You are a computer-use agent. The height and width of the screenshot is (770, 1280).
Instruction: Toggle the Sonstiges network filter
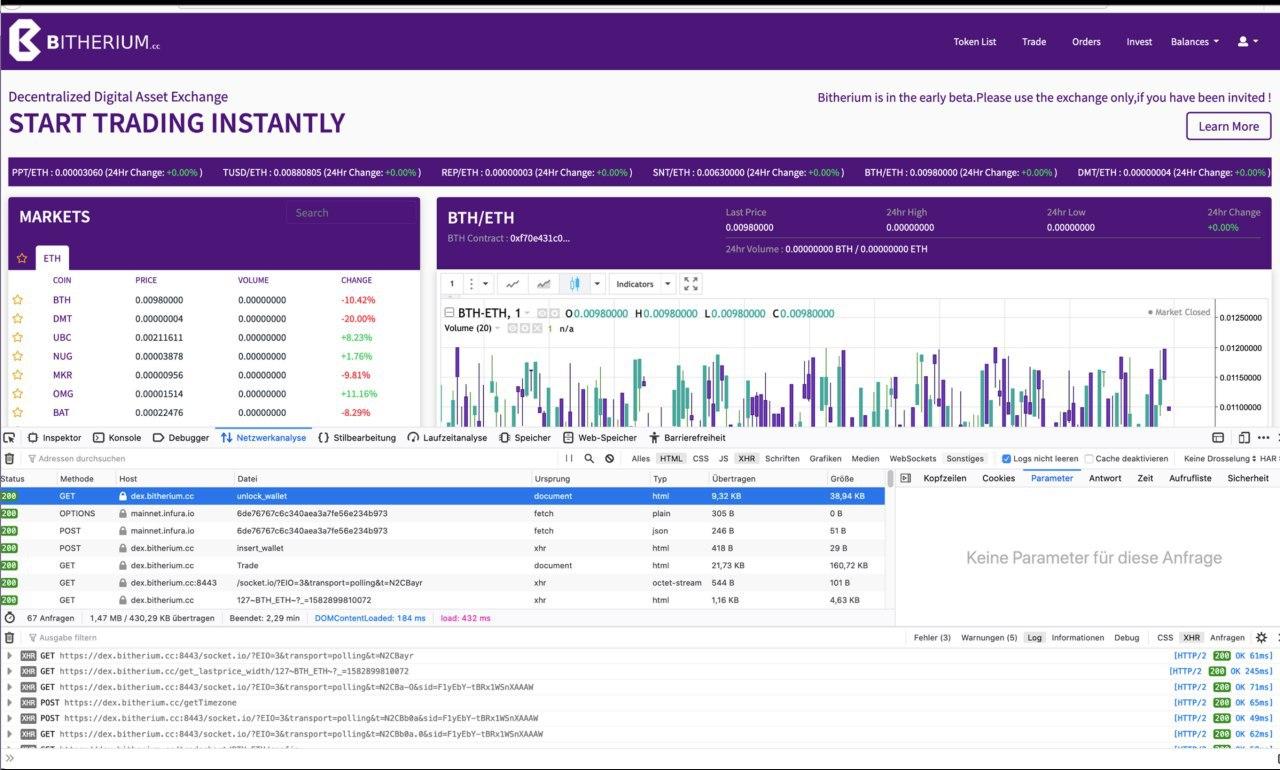(965, 458)
